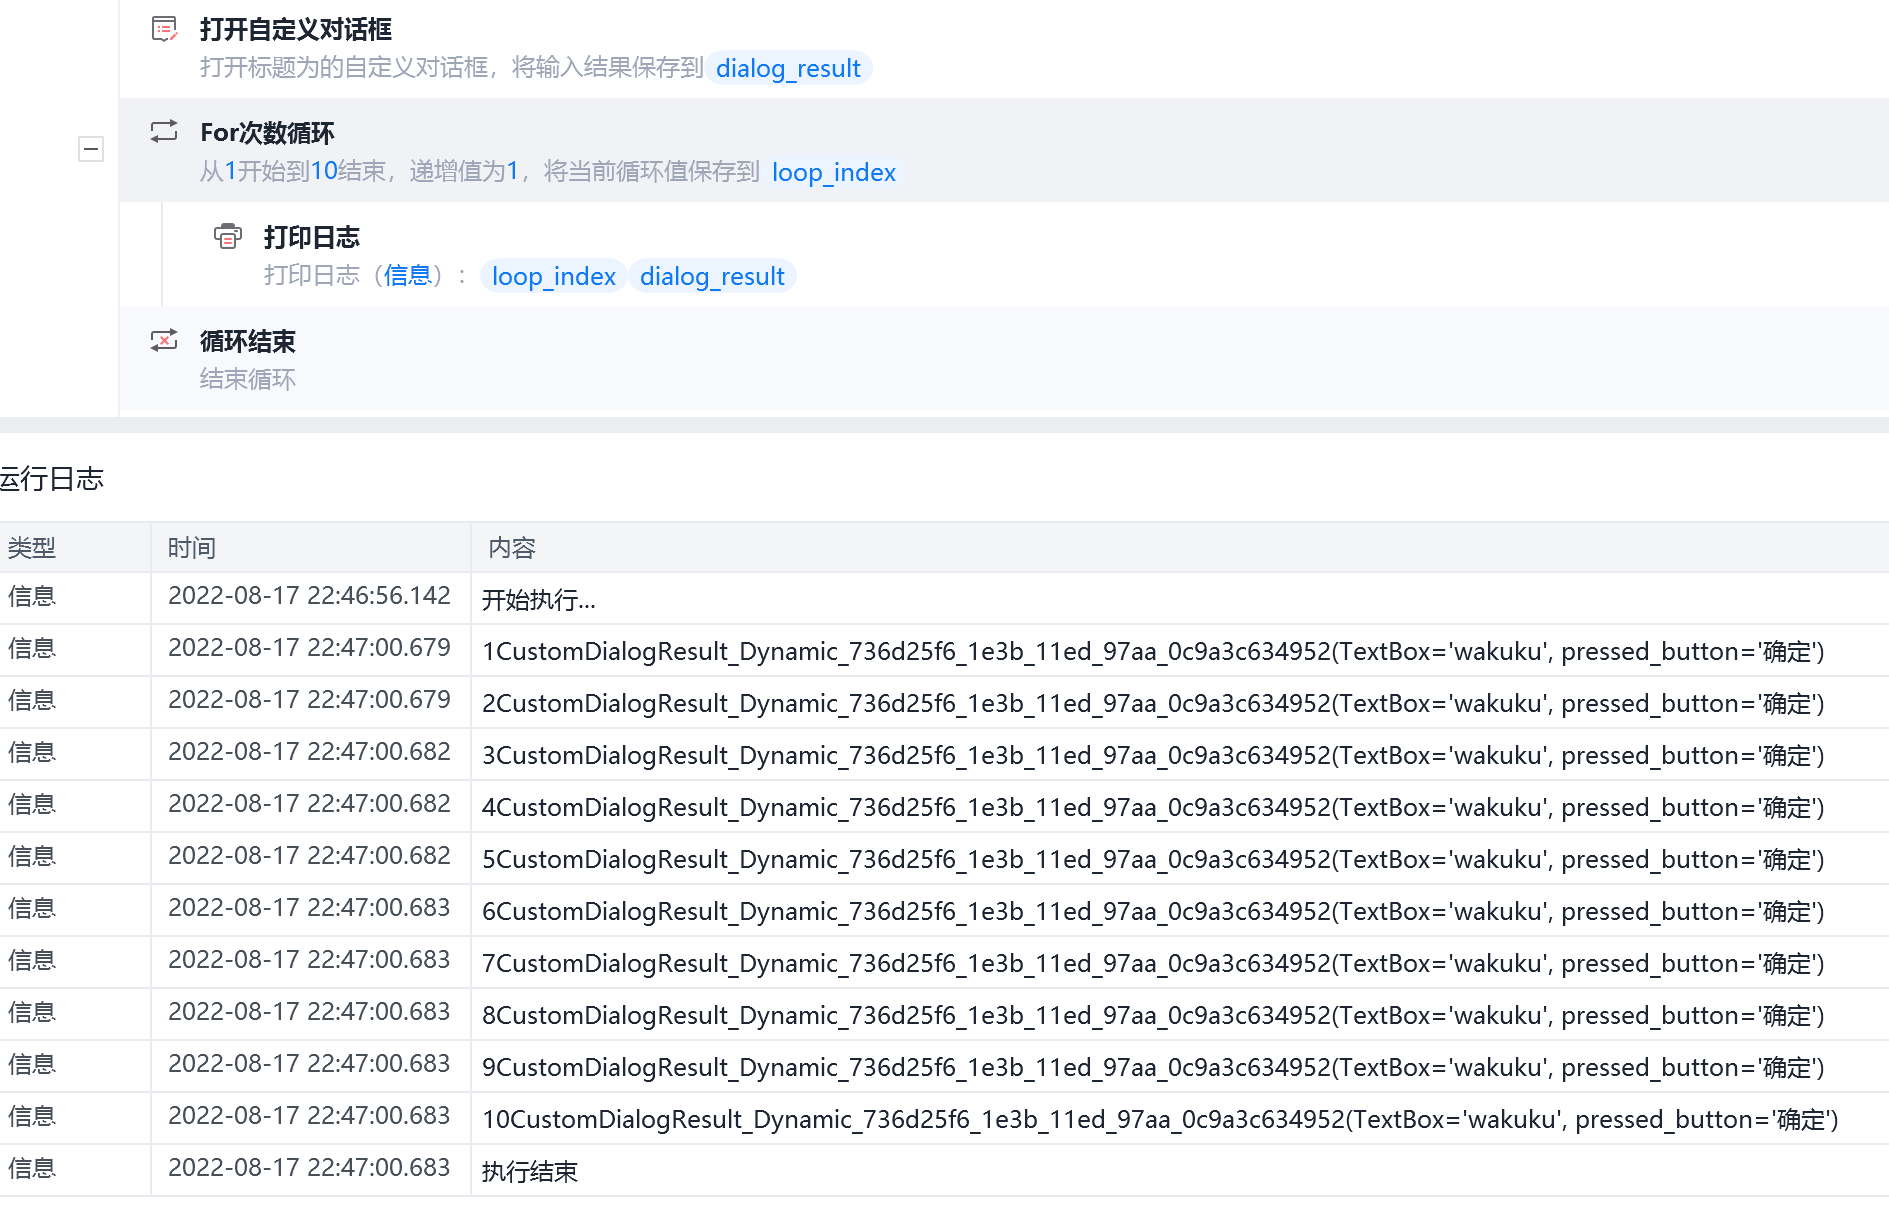Click dialog_result tag in print log step
The image size is (1889, 1232).
712,276
